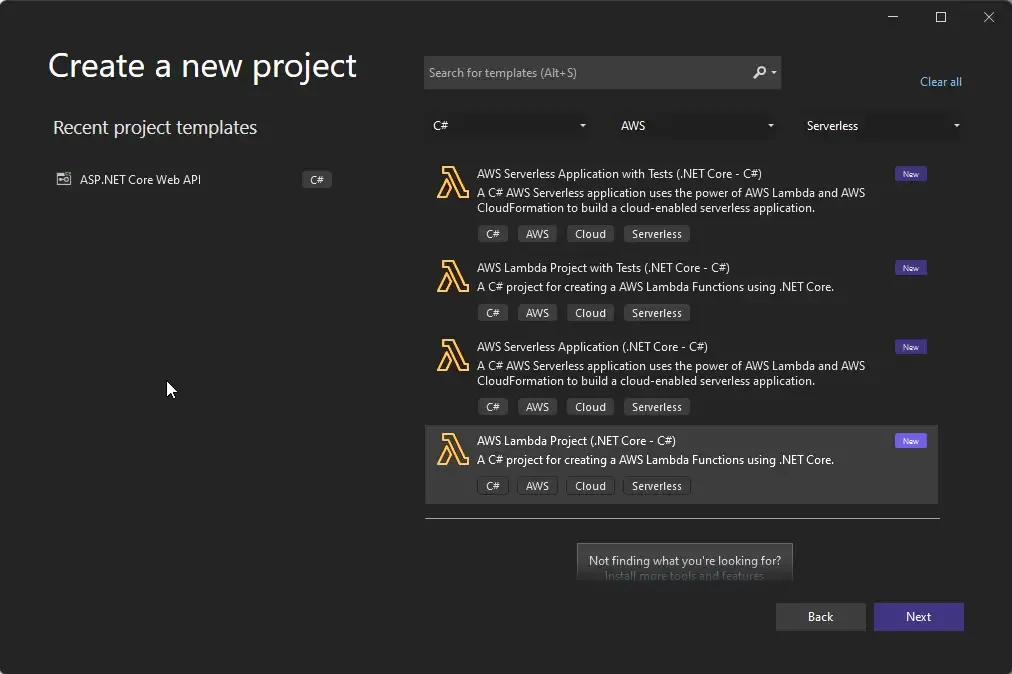Click the Cloud tag on AWS Serverless Application with Tests
Viewport: 1012px width, 674px height.
tap(590, 234)
